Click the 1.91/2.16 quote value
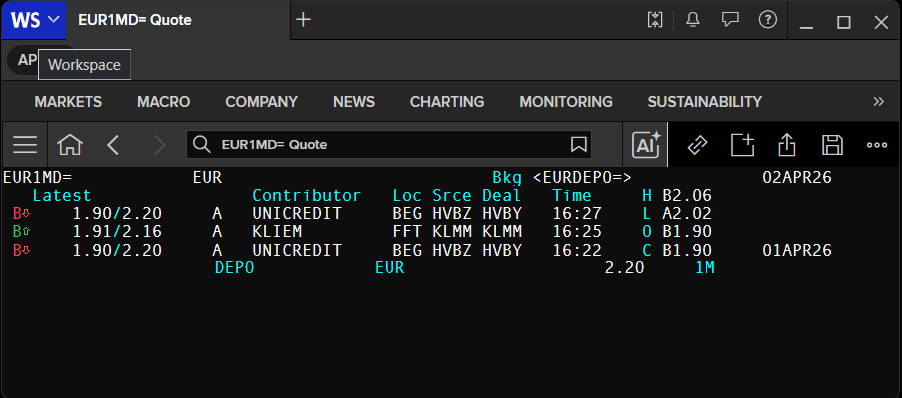Image resolution: width=902 pixels, height=398 pixels. pyautogui.click(x=117, y=232)
